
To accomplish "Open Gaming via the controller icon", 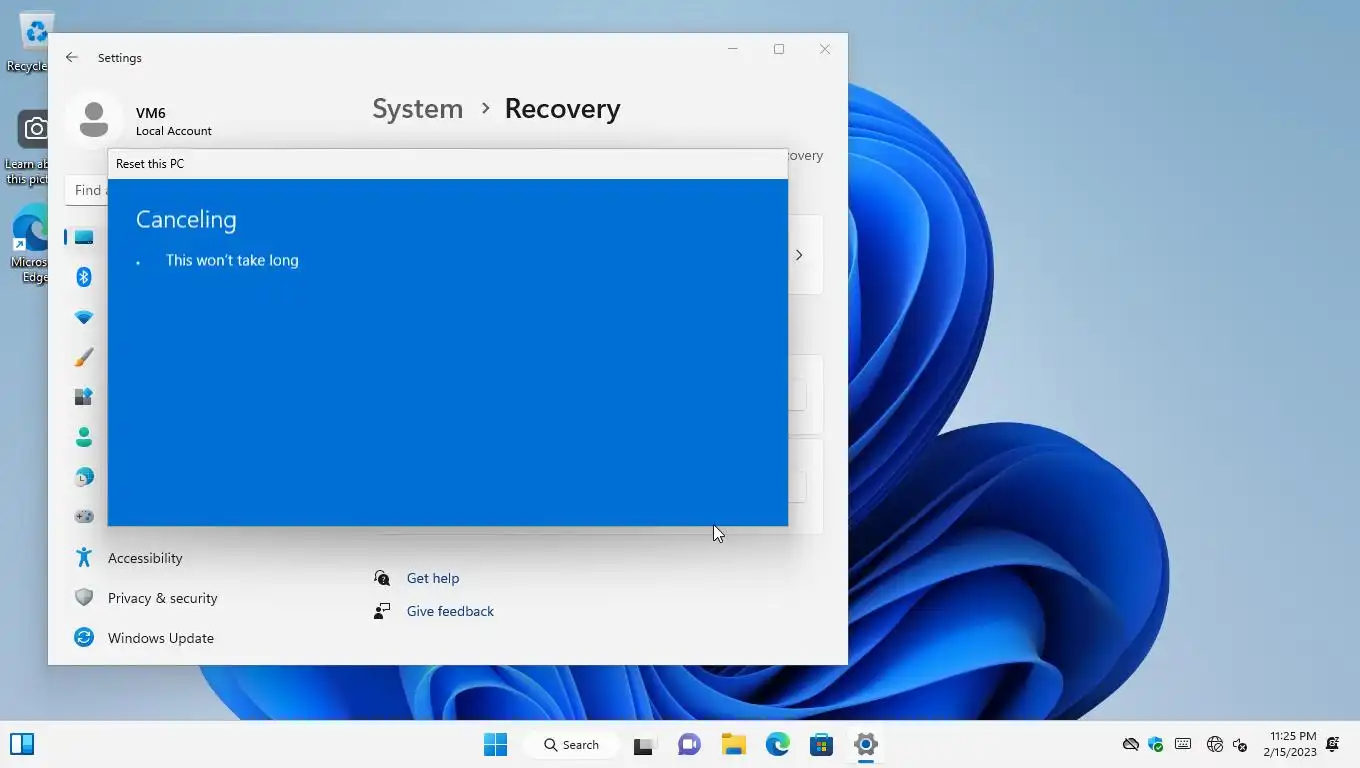I will pyautogui.click(x=84, y=517).
